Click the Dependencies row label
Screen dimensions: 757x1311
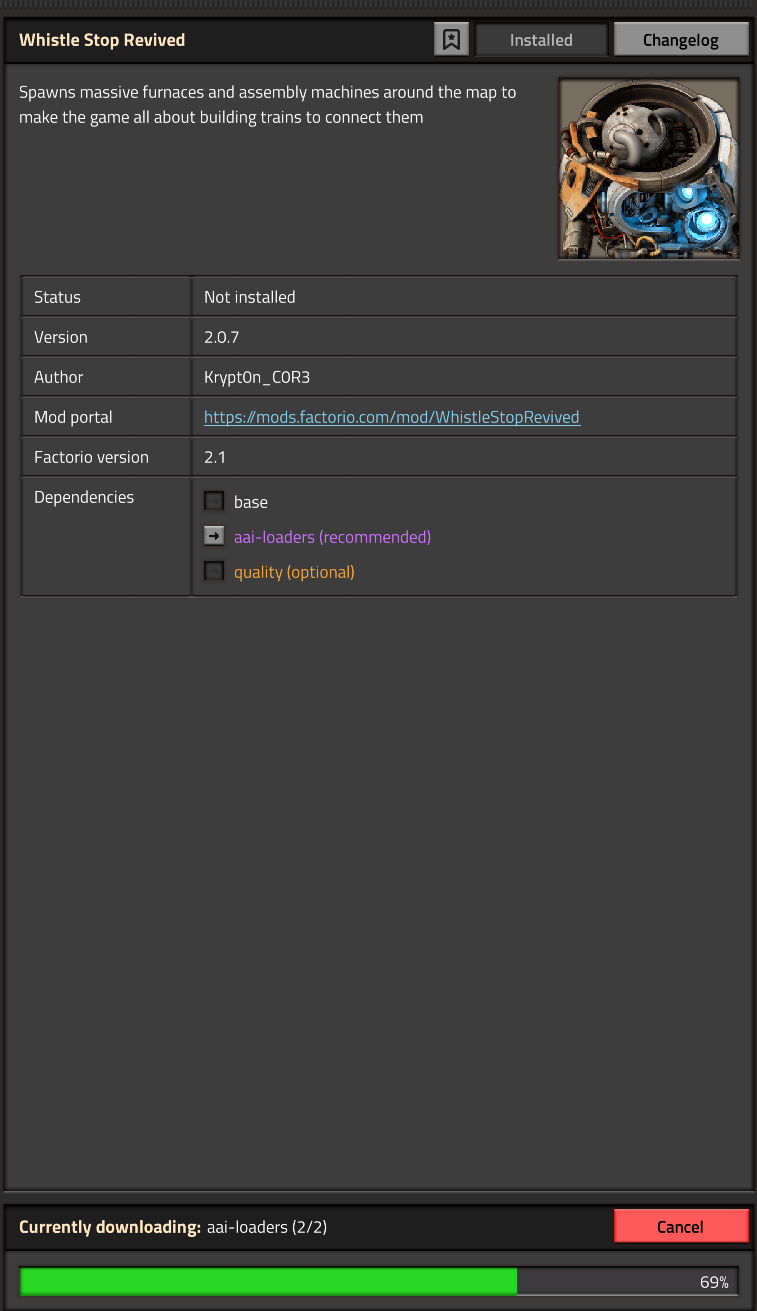[x=84, y=497]
